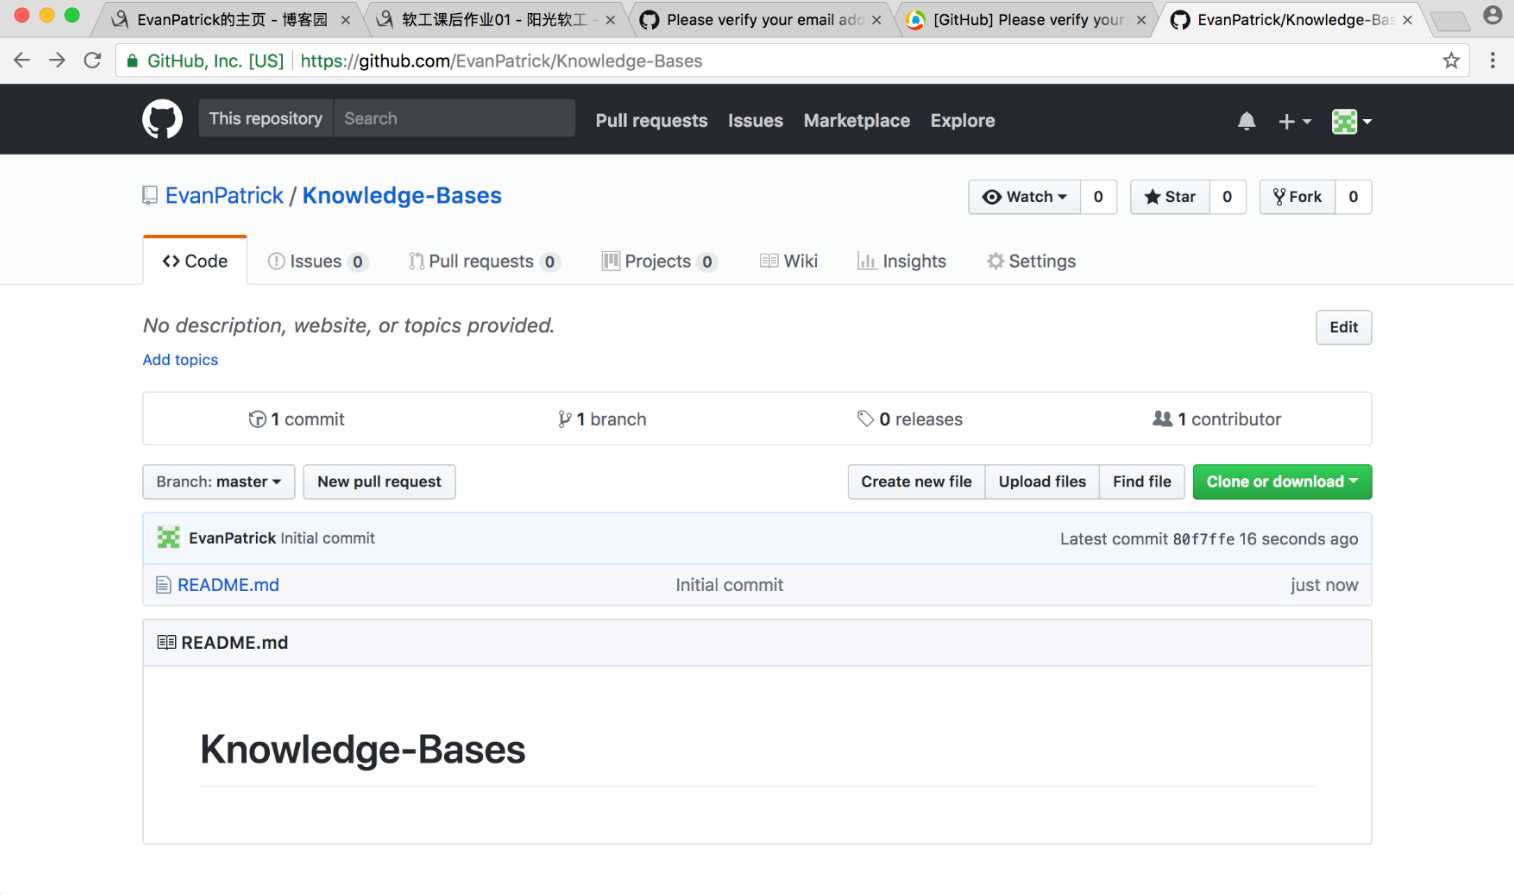This screenshot has width=1514, height=895.
Task: Click Add topics link
Action: pyautogui.click(x=180, y=360)
